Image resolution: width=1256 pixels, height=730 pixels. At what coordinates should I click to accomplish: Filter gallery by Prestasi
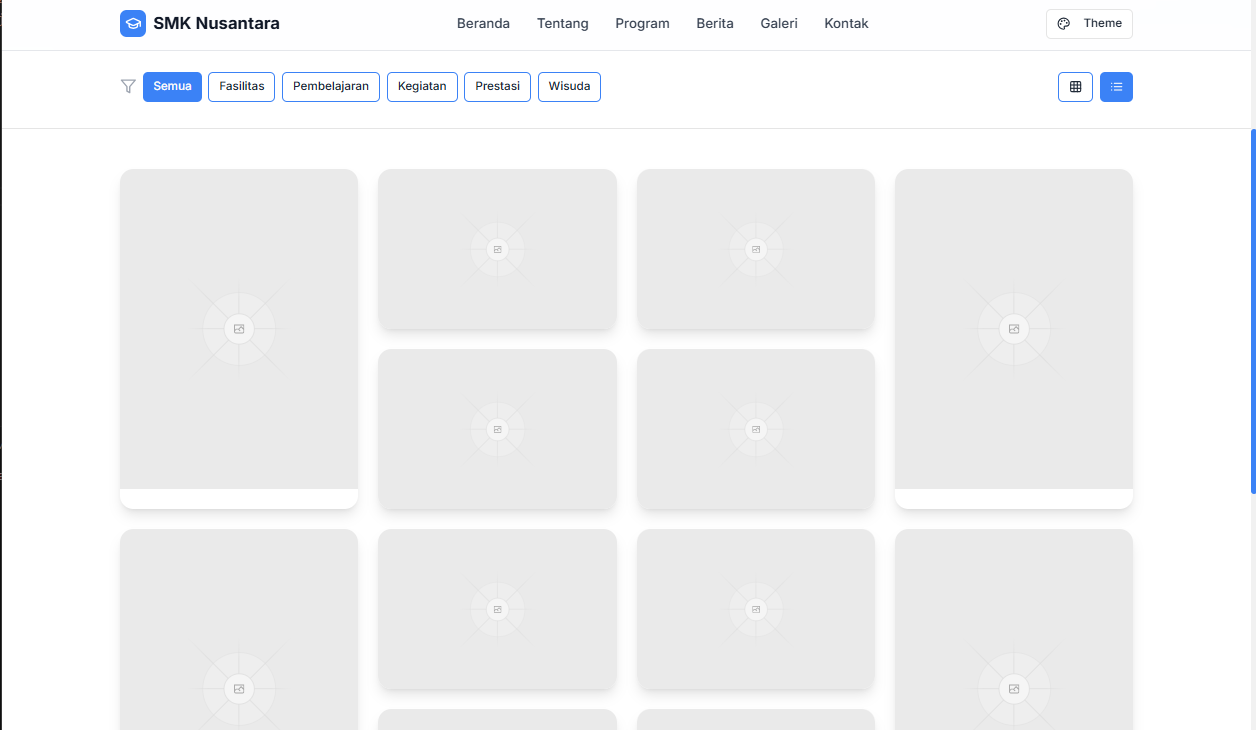point(497,87)
